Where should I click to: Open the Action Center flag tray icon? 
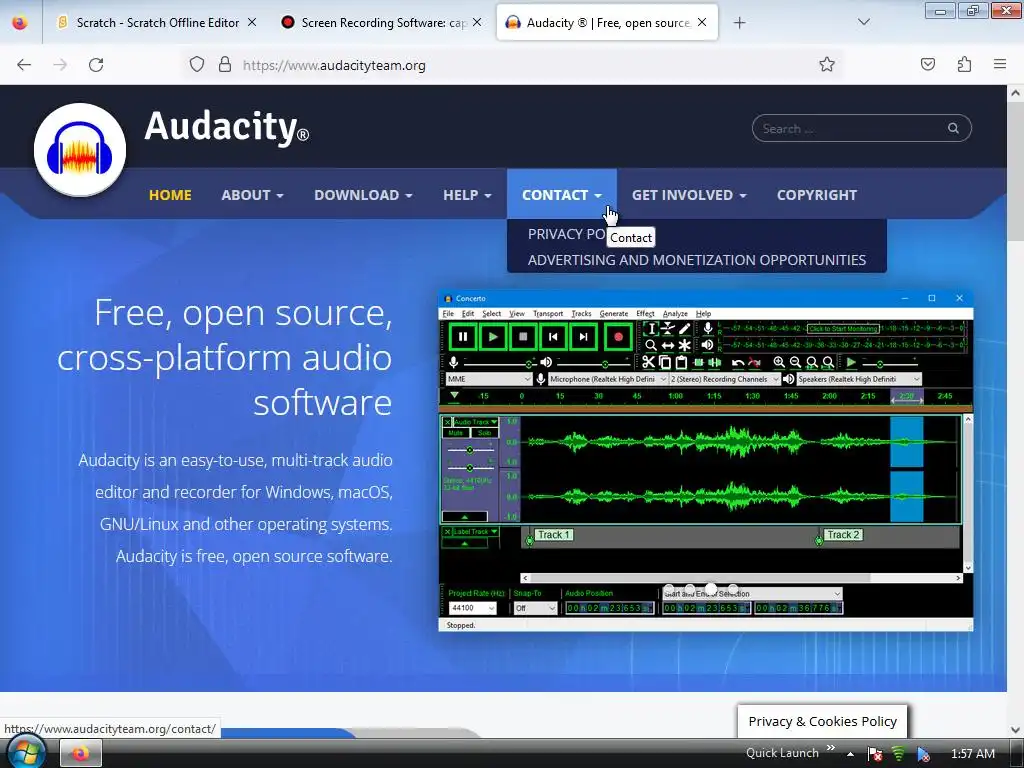875,754
